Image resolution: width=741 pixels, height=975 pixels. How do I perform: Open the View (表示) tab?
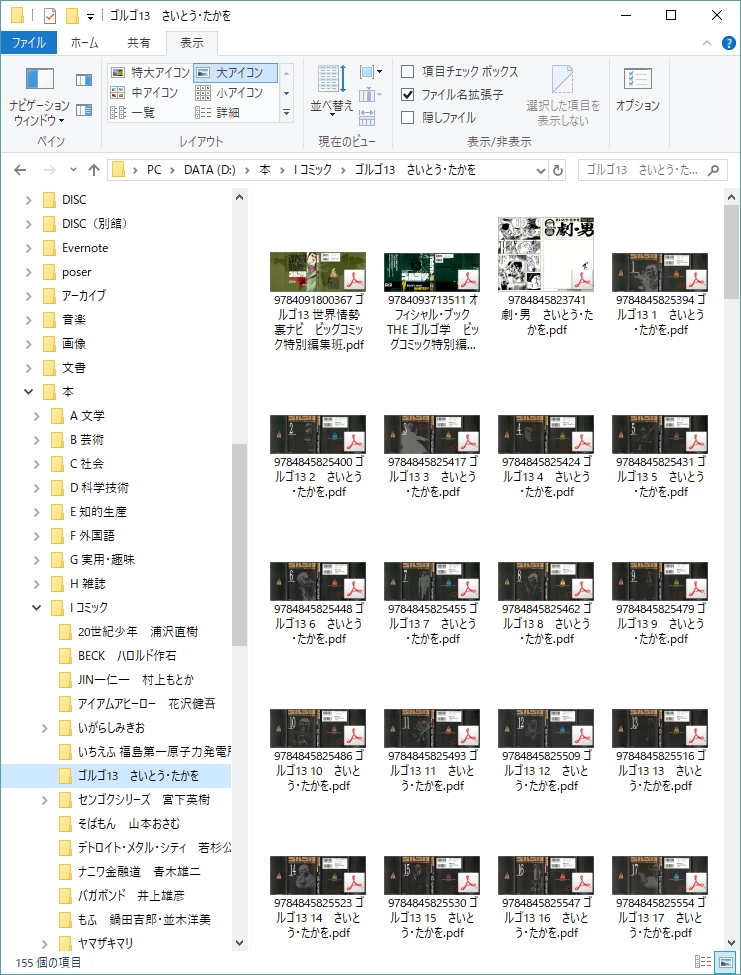tap(192, 43)
